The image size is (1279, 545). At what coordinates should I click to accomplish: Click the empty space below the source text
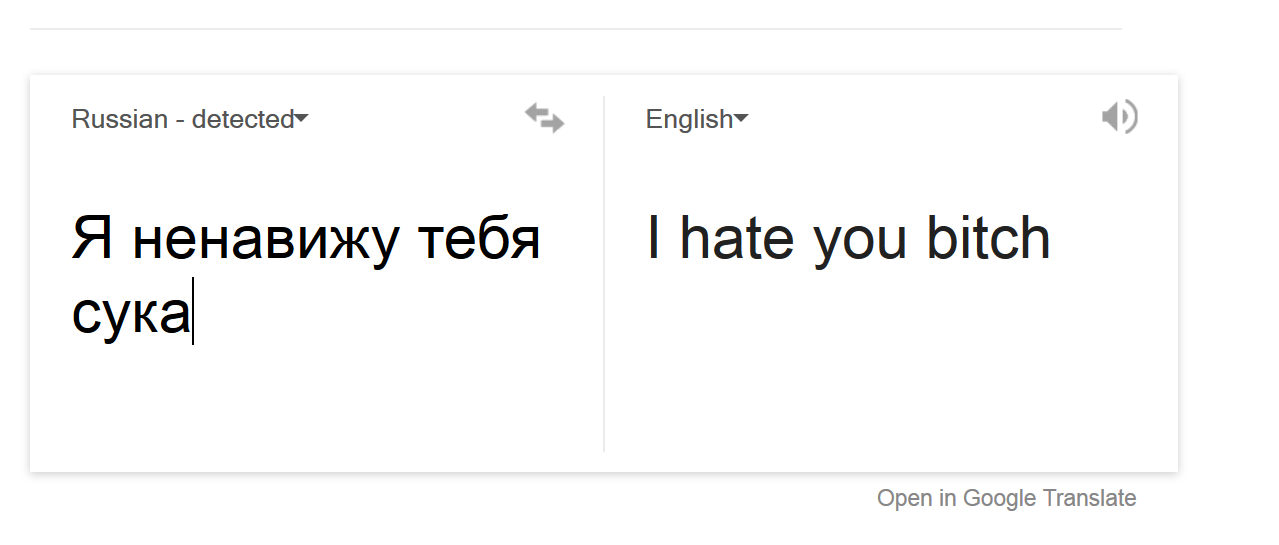(x=305, y=400)
